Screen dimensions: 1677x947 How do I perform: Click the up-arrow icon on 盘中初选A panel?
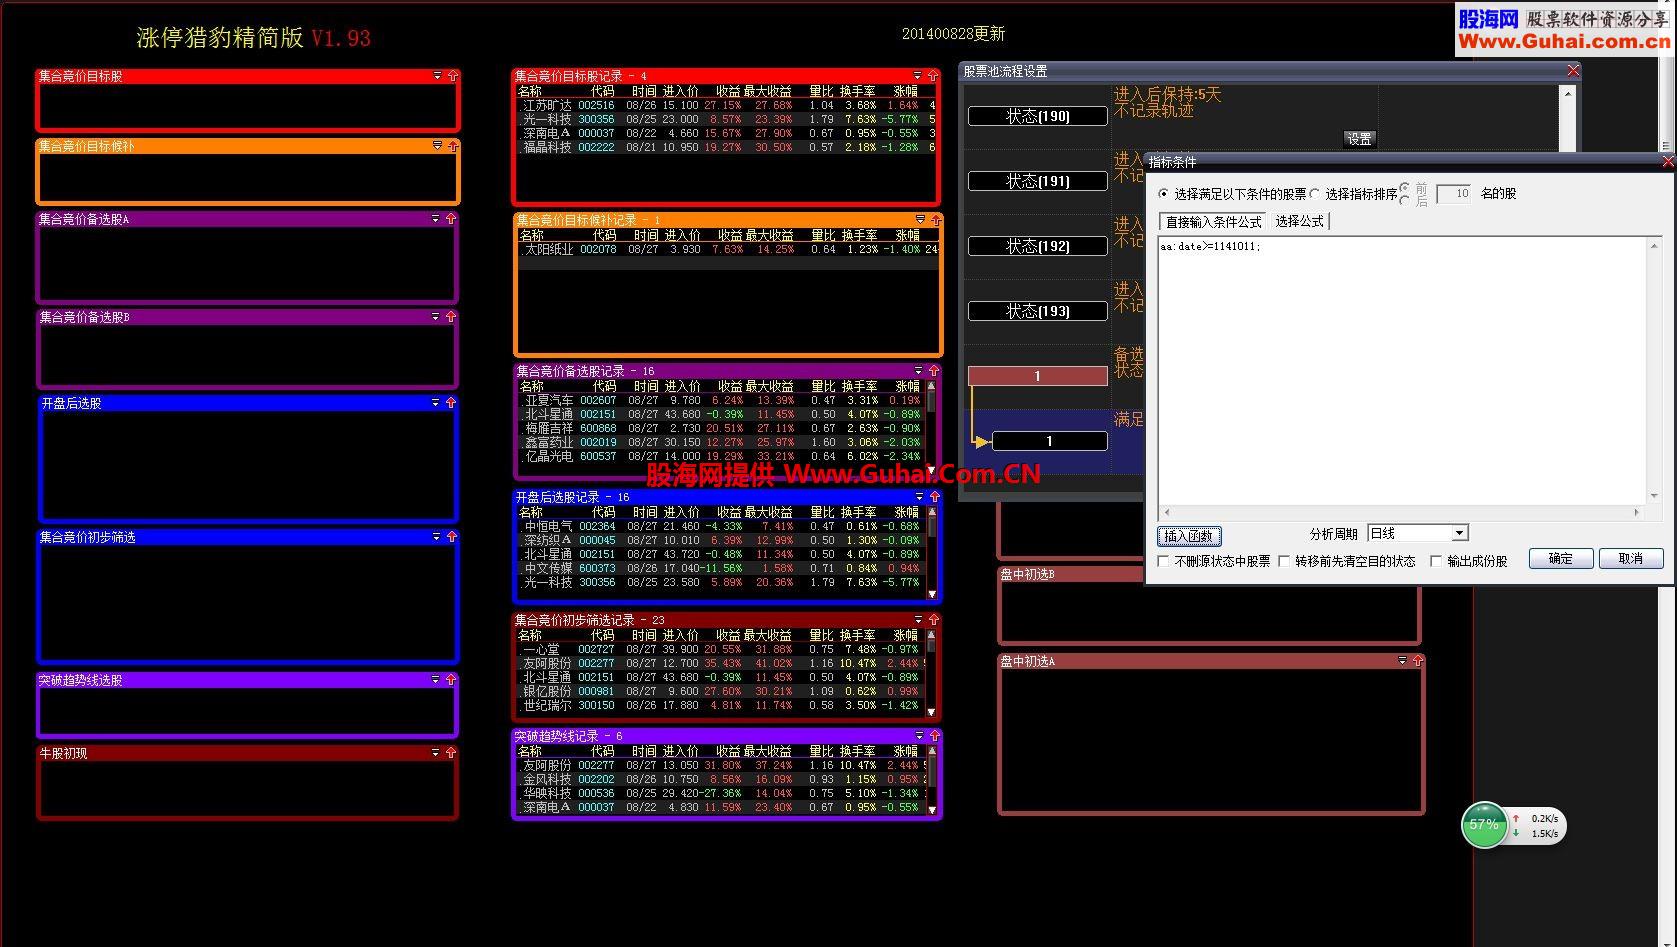click(x=1417, y=661)
